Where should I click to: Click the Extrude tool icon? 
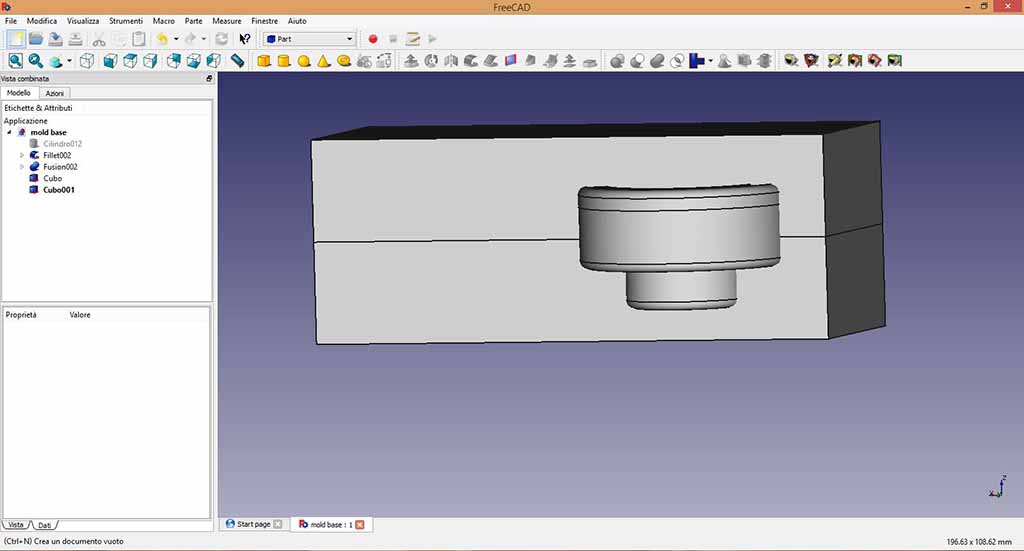(x=411, y=61)
